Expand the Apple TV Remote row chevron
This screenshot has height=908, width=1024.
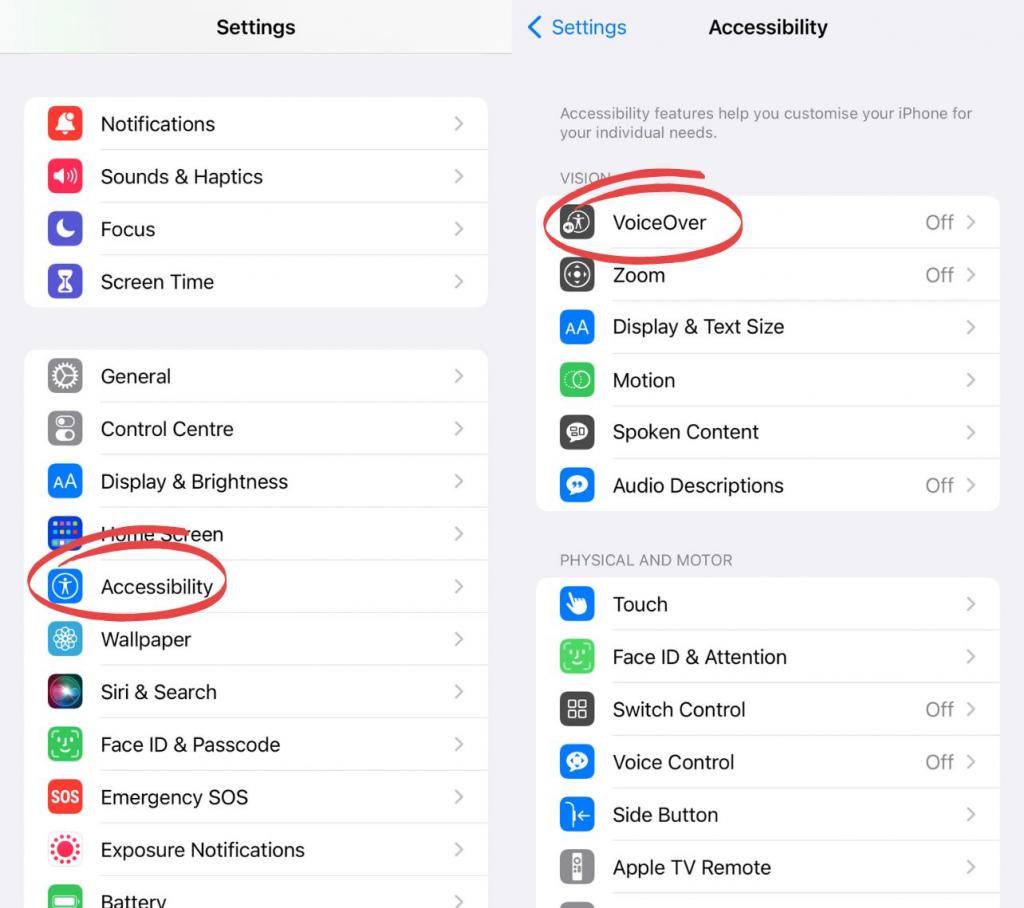click(x=971, y=867)
